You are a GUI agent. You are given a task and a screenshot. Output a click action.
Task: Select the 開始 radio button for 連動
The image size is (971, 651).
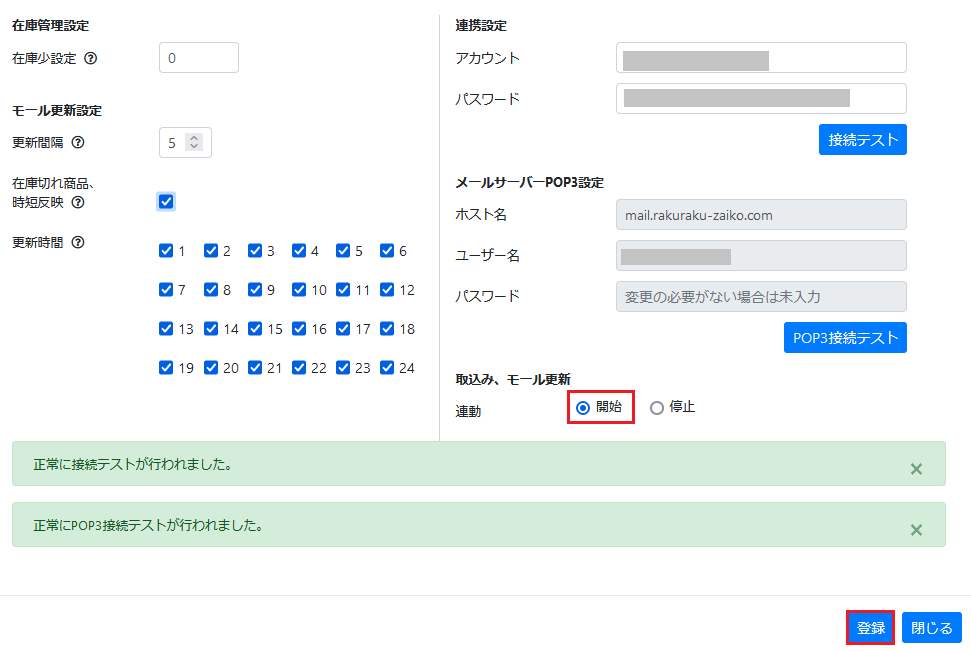click(x=583, y=408)
